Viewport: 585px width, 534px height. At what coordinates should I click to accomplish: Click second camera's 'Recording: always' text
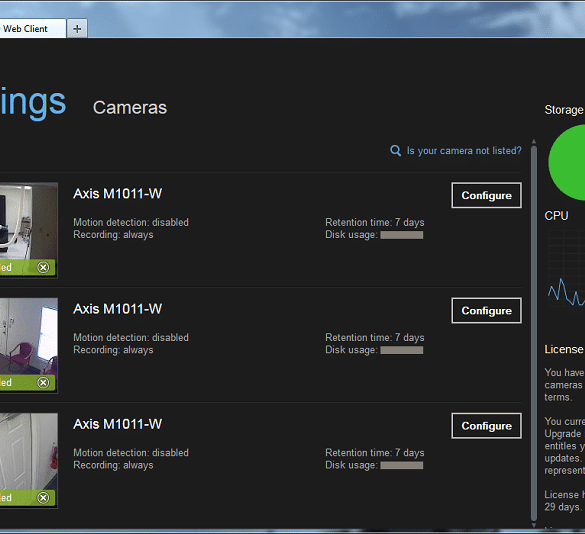click(113, 350)
